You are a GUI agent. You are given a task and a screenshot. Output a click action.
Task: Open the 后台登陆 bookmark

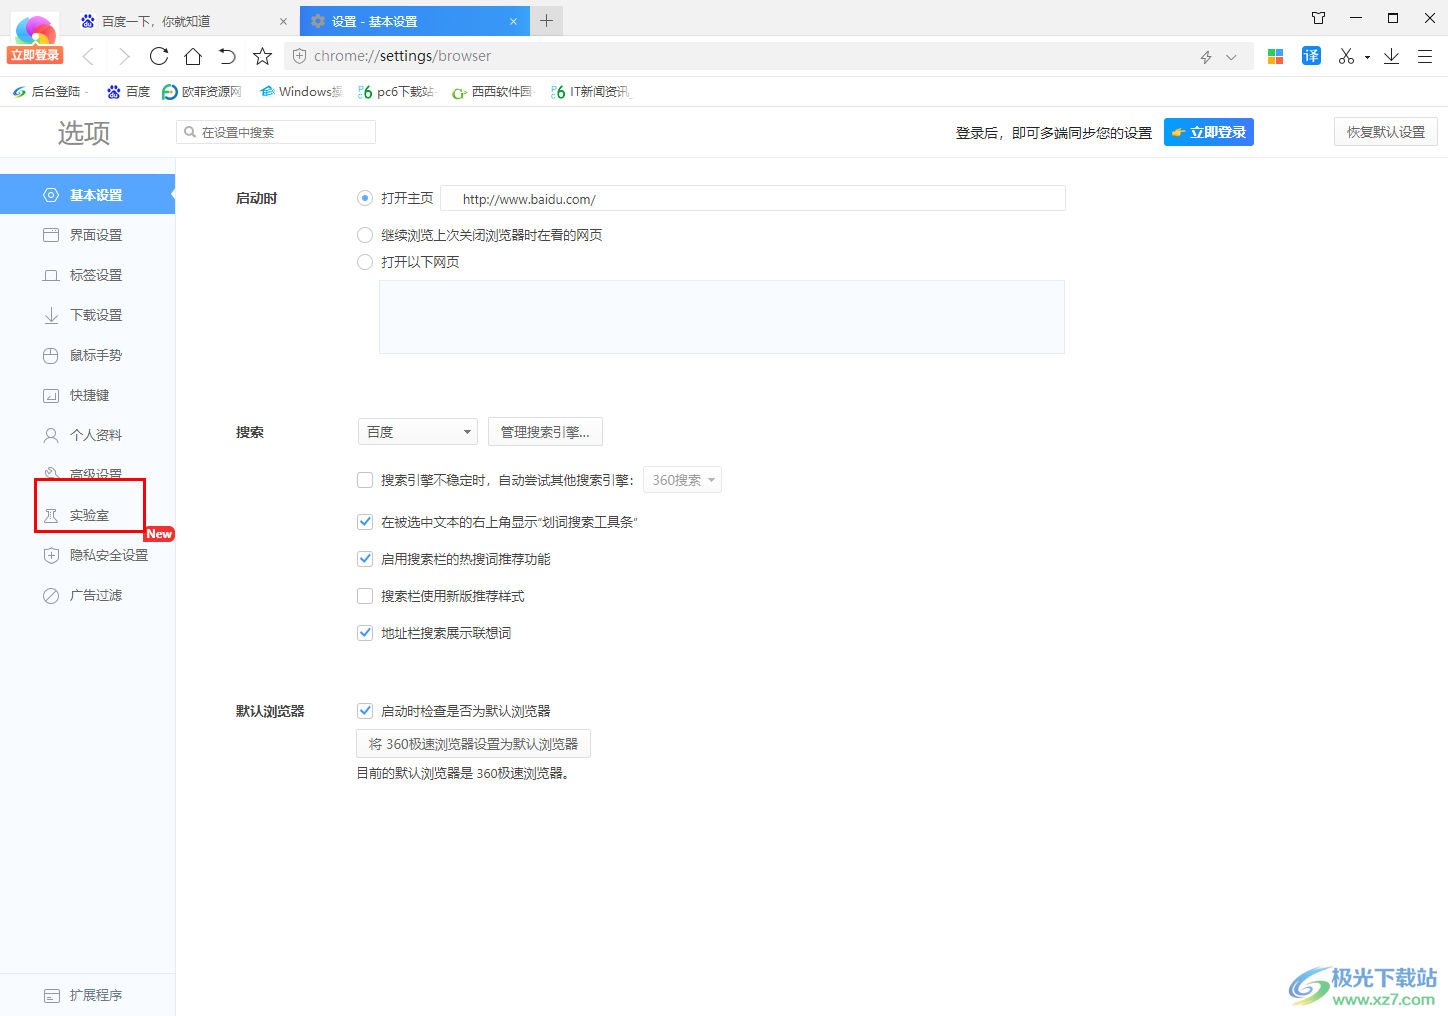click(x=48, y=92)
